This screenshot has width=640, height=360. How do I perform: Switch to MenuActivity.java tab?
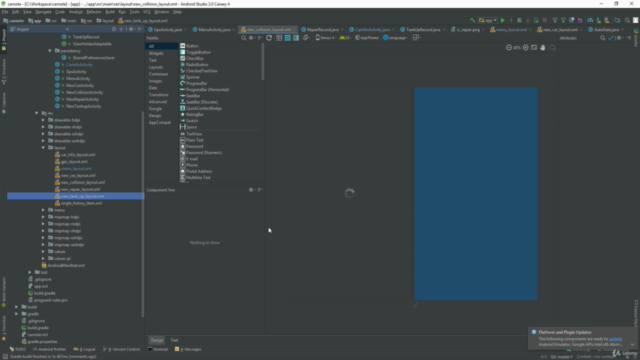[x=214, y=30]
